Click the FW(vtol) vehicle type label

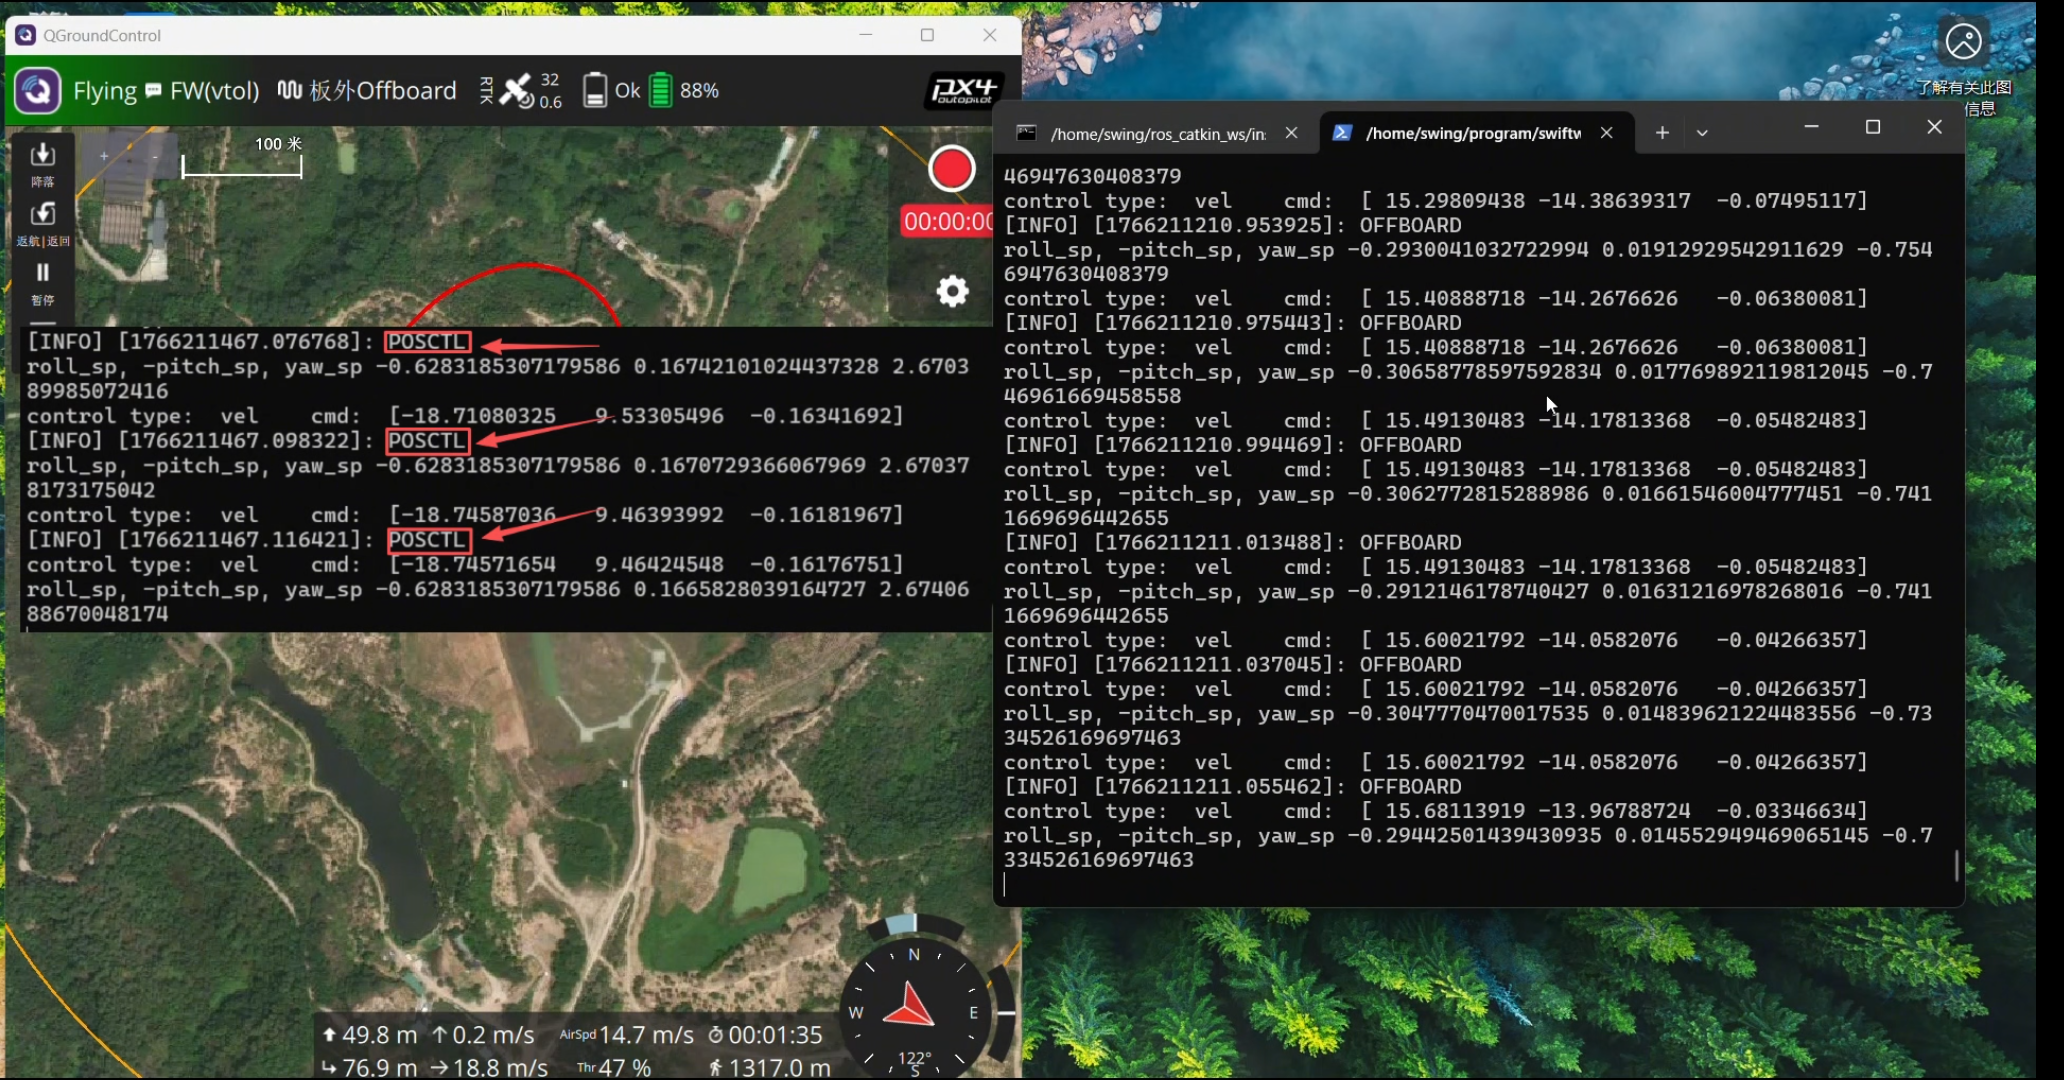coord(214,91)
